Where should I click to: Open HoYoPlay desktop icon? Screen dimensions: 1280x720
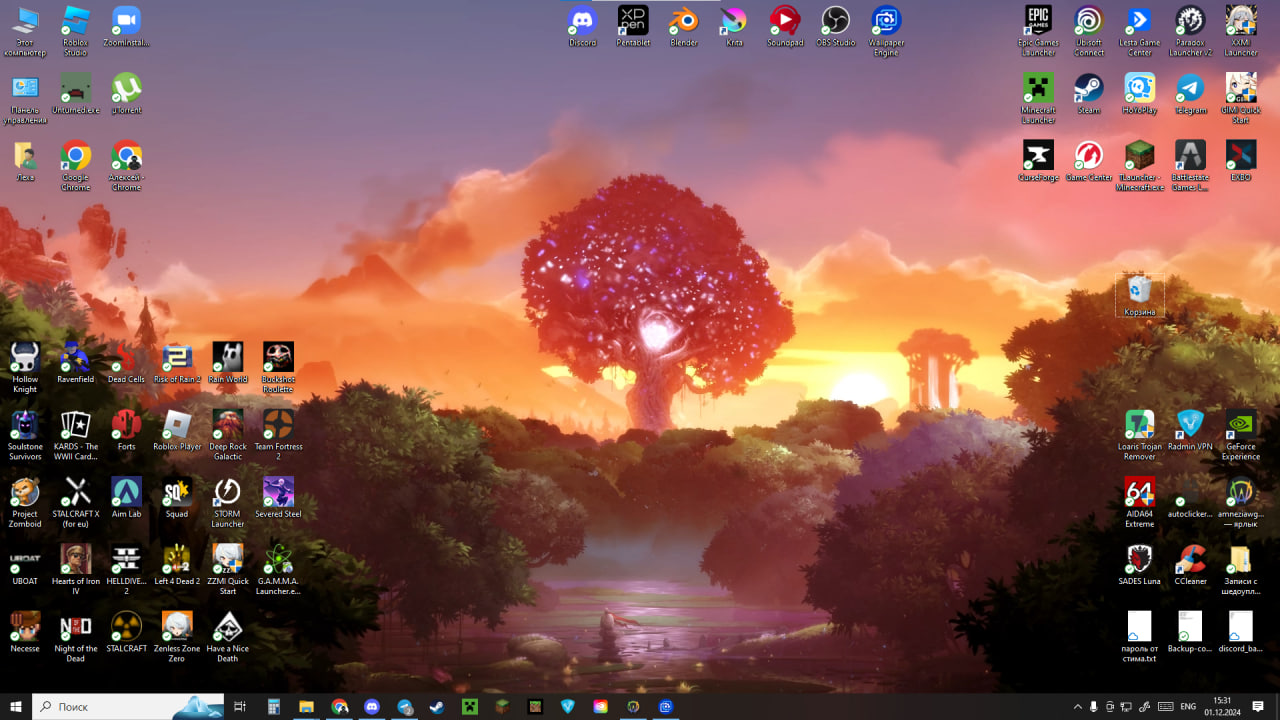point(1139,94)
